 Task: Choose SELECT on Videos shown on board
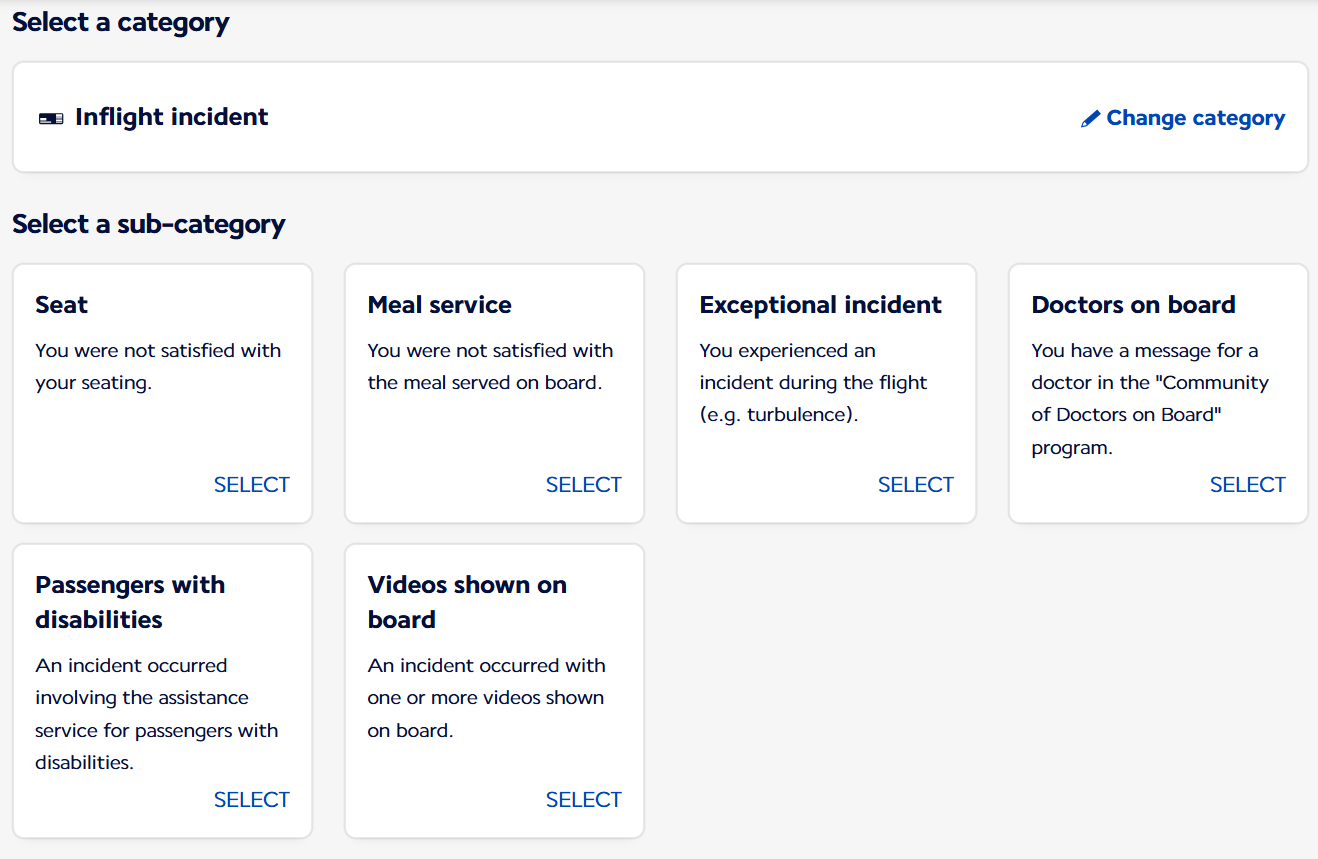click(x=583, y=800)
